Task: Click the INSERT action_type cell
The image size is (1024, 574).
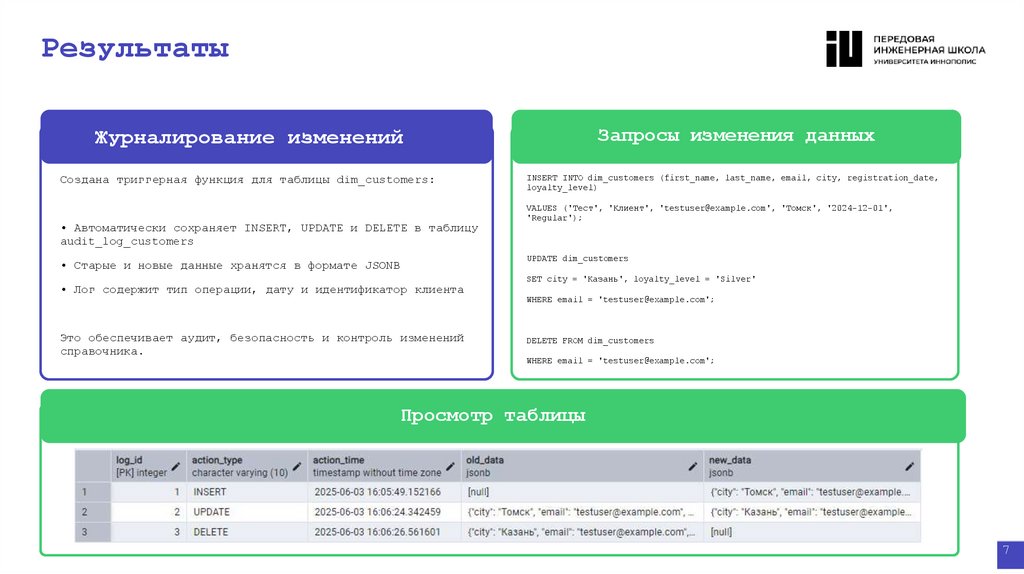Action: 247,492
